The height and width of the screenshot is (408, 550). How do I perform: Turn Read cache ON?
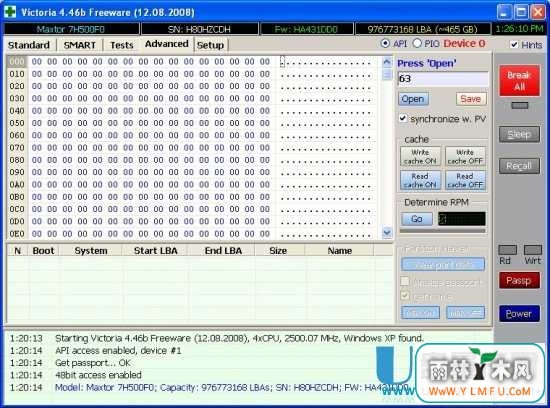pos(420,180)
